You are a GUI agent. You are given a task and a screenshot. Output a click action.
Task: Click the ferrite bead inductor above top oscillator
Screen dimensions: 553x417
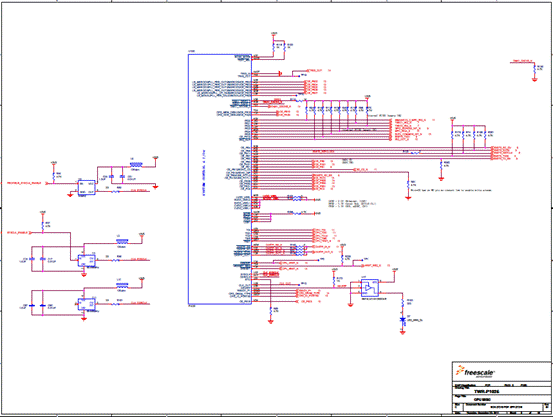coord(136,164)
